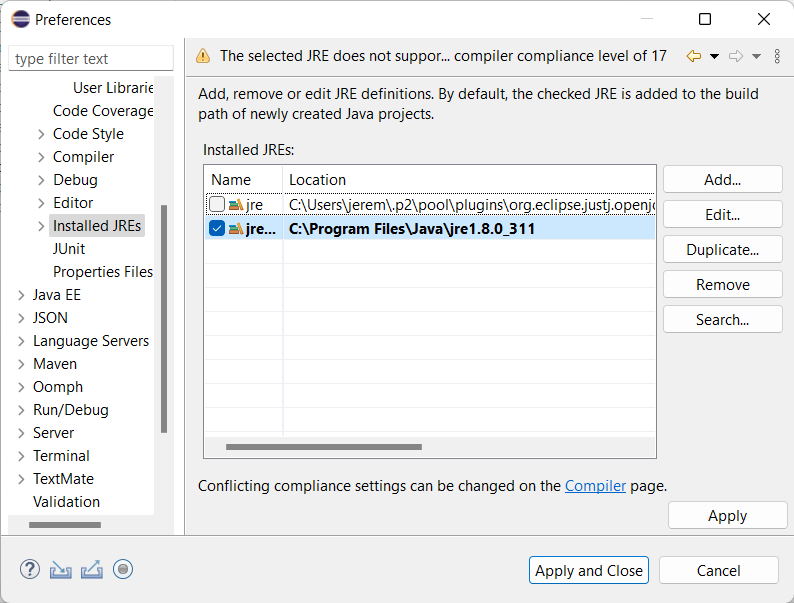Click Add... to add a JRE
Screen dimensions: 794x603
[x=722, y=180]
